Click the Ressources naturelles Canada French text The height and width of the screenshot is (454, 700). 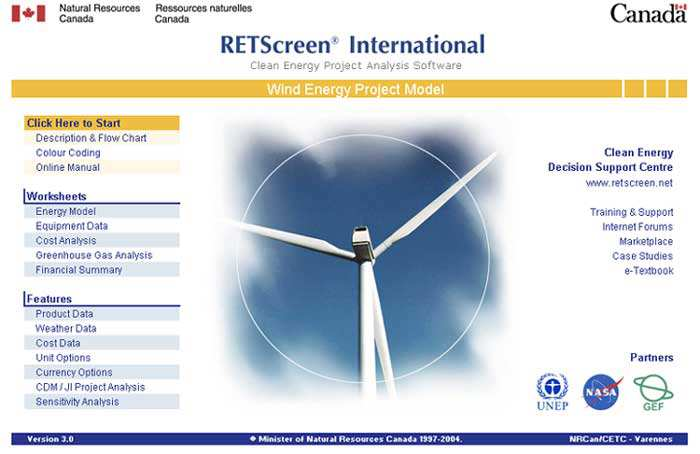[203, 13]
